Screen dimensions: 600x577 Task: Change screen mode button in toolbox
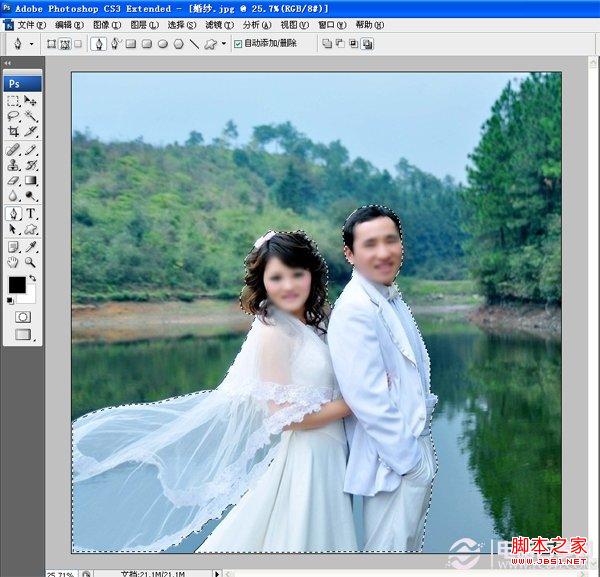pyautogui.click(x=23, y=334)
